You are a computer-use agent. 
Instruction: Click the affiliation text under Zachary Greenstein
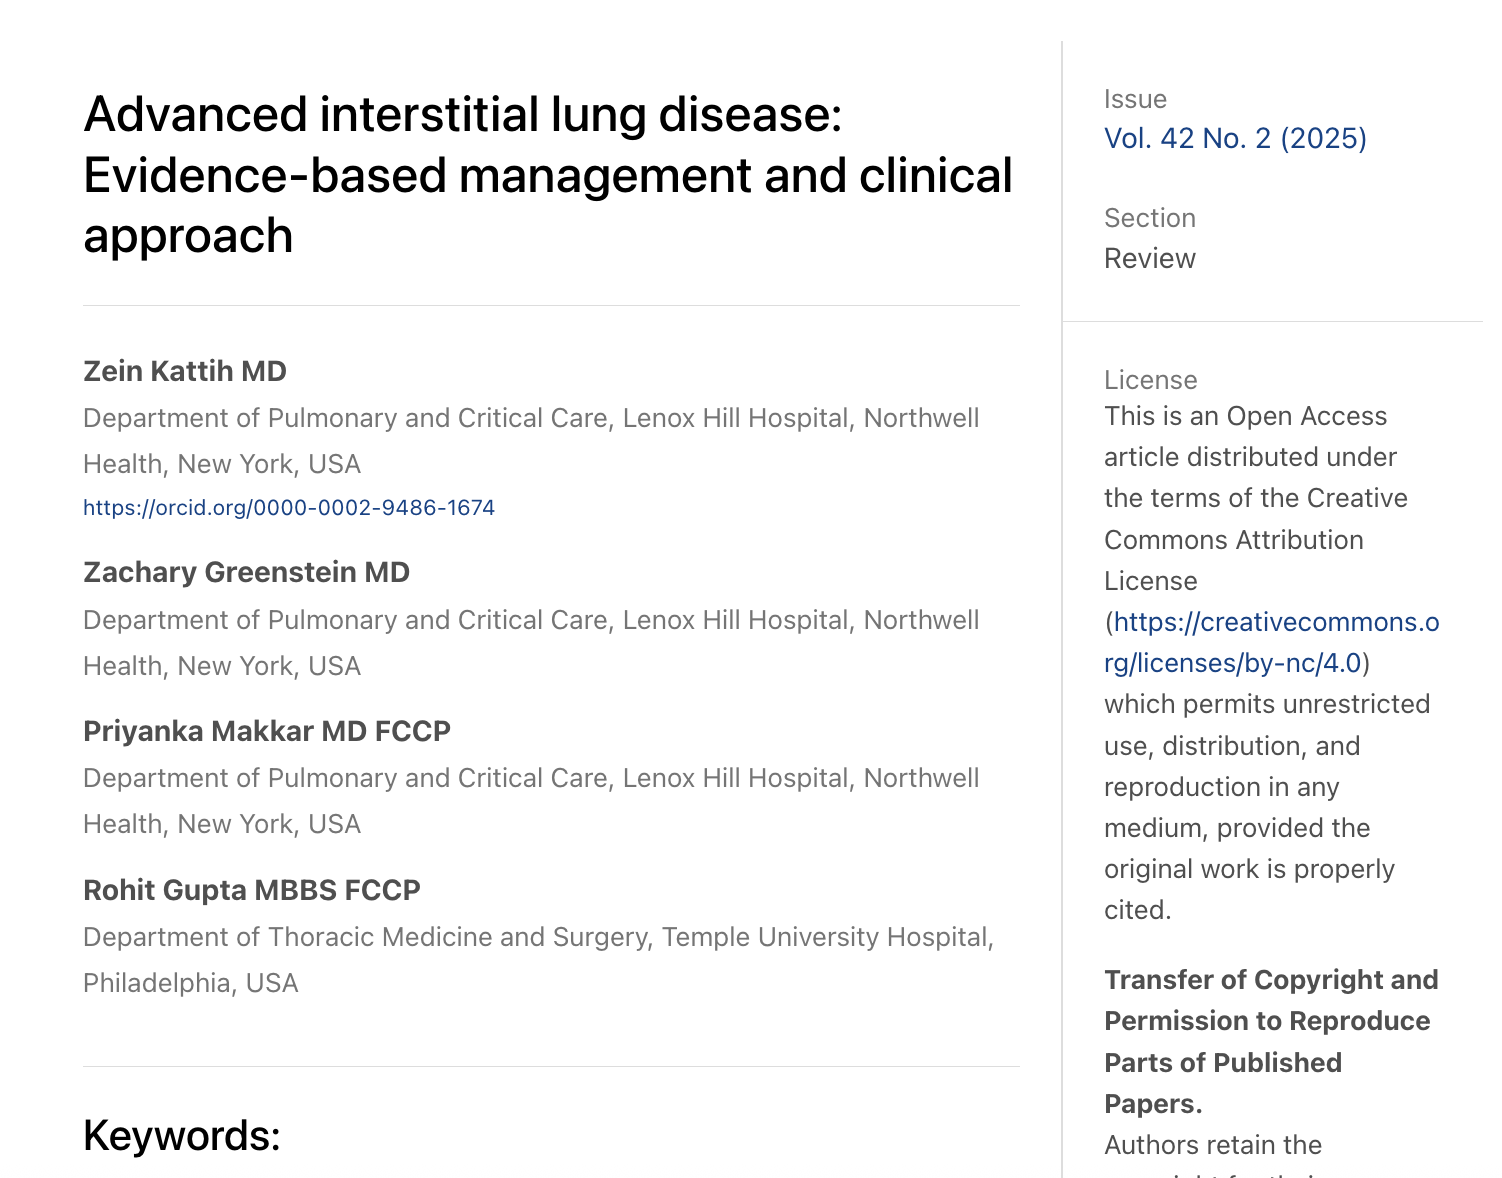coord(531,643)
